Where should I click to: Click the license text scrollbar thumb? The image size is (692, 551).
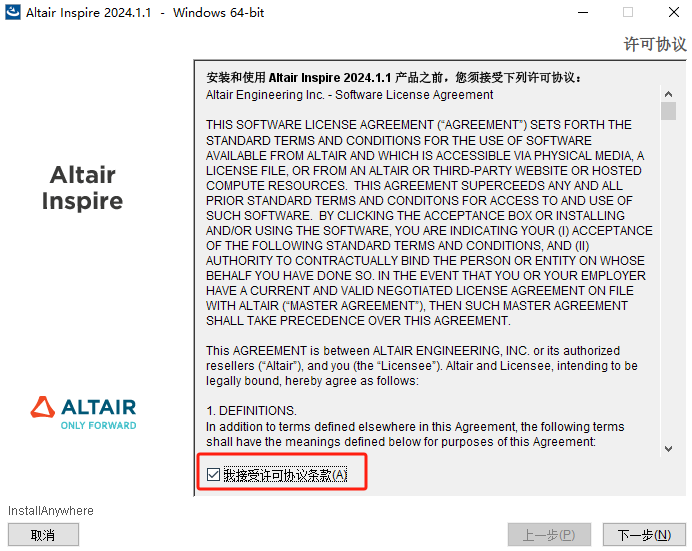point(668,111)
